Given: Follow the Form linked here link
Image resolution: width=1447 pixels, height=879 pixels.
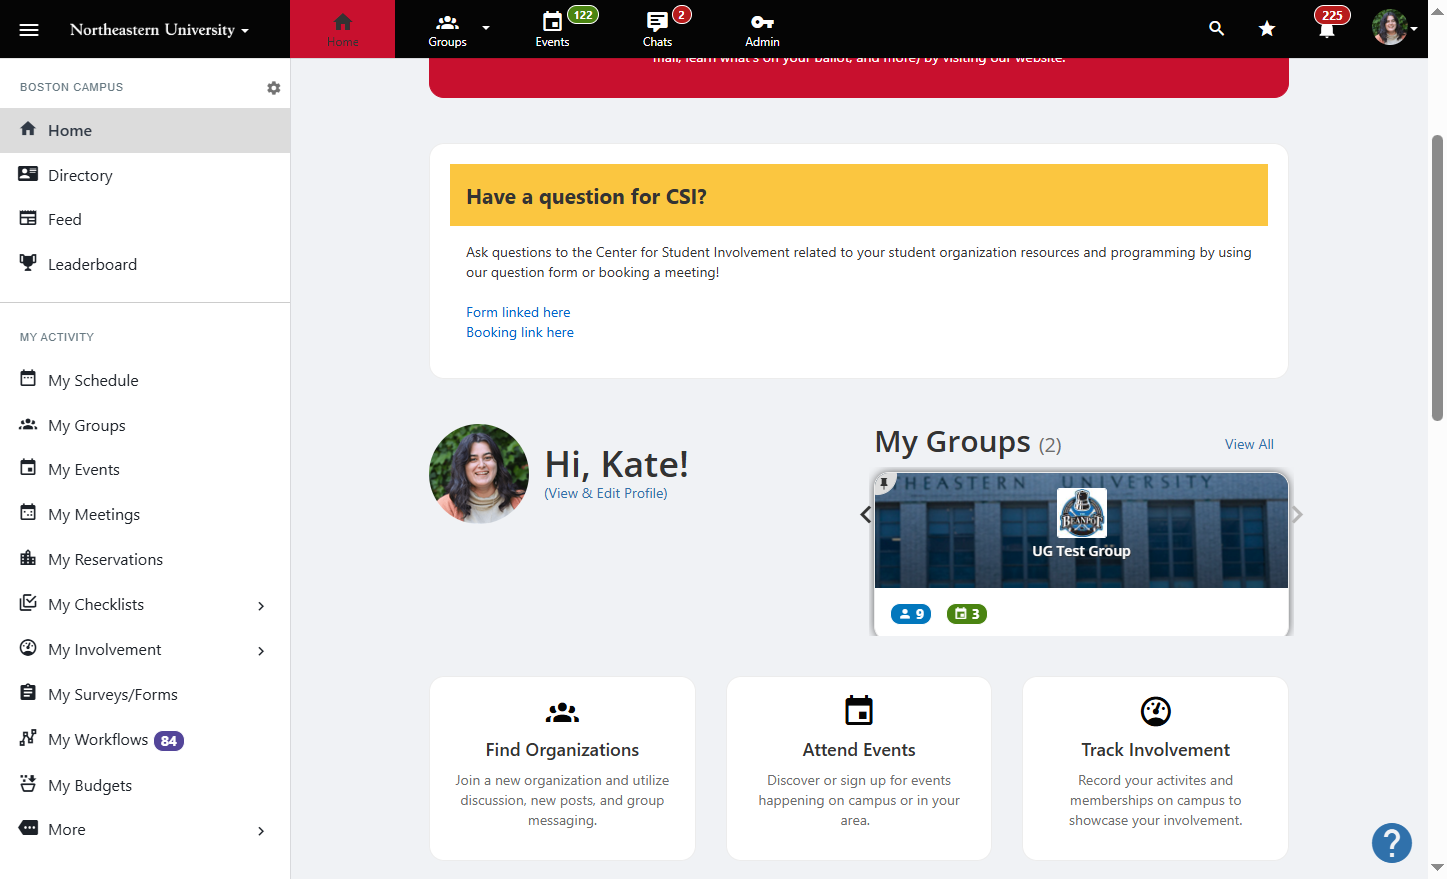Looking at the screenshot, I should click(518, 312).
